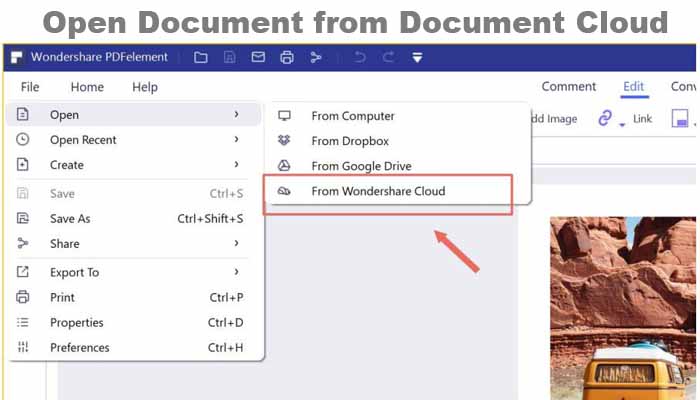The image size is (700, 400).
Task: Click the Link chain icon in toolbar
Action: [604, 118]
